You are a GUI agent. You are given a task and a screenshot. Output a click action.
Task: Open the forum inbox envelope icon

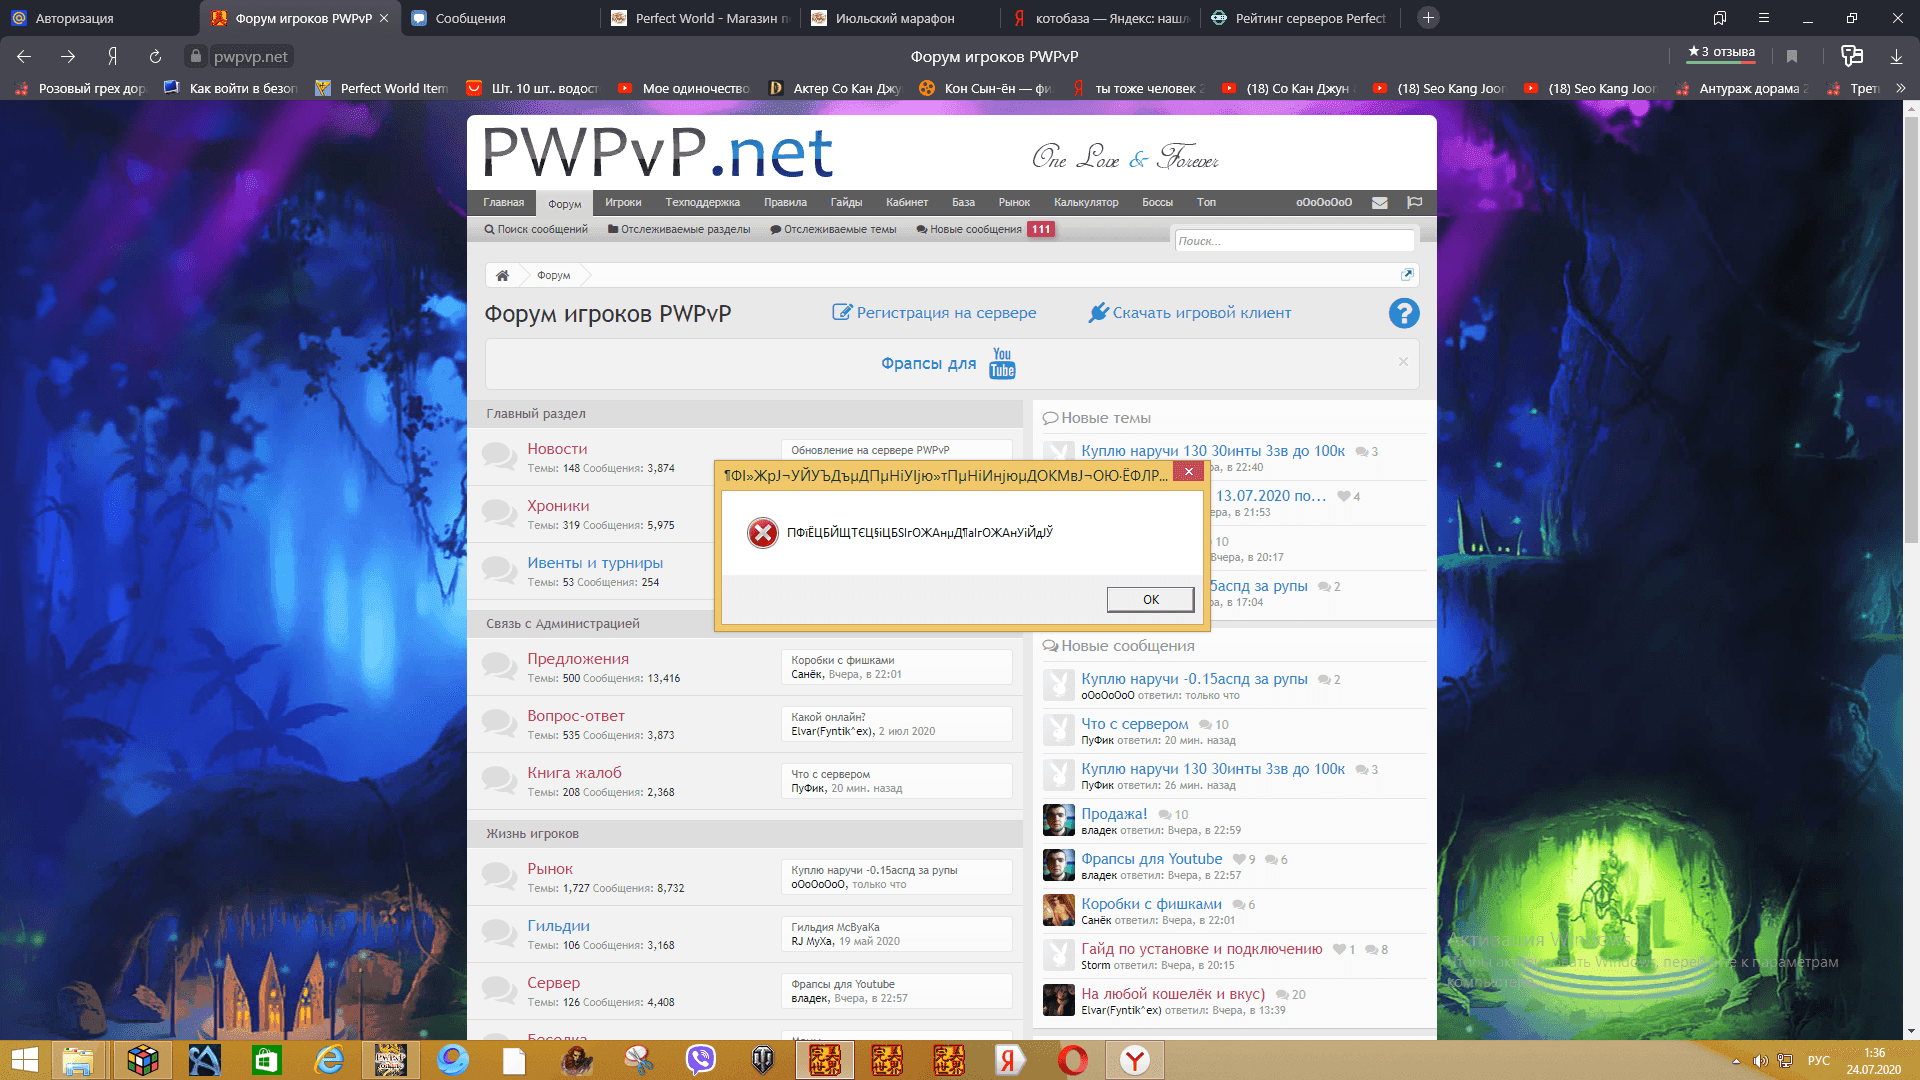click(1379, 203)
